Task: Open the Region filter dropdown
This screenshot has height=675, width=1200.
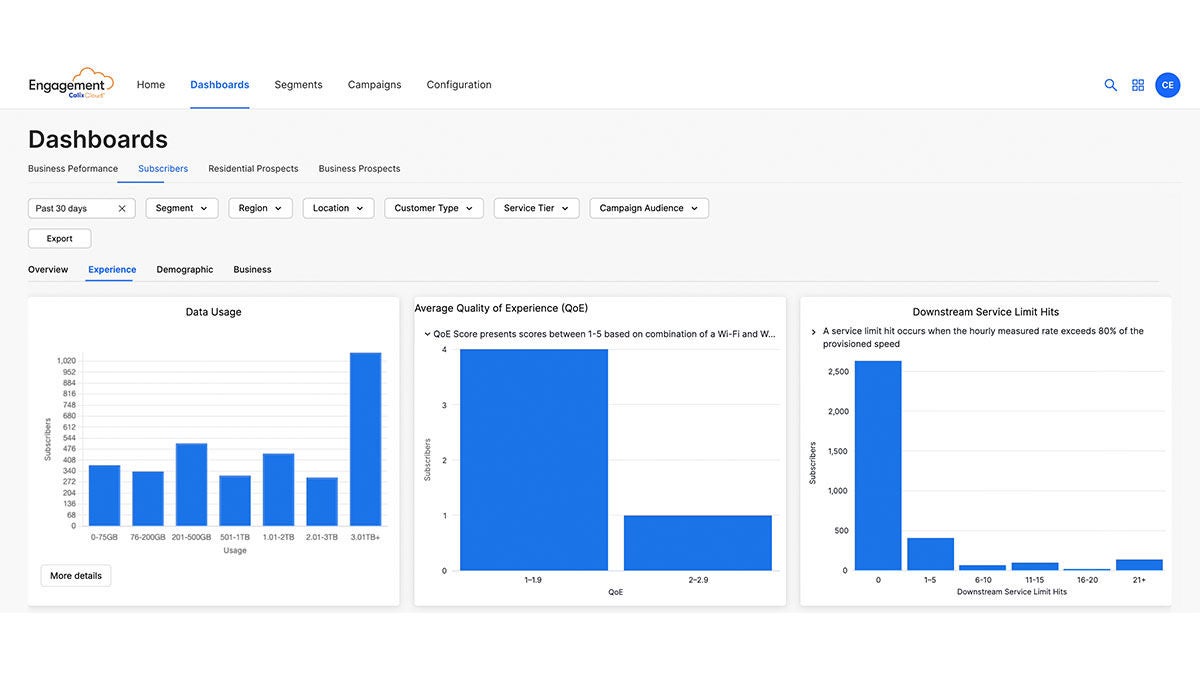Action: (x=260, y=208)
